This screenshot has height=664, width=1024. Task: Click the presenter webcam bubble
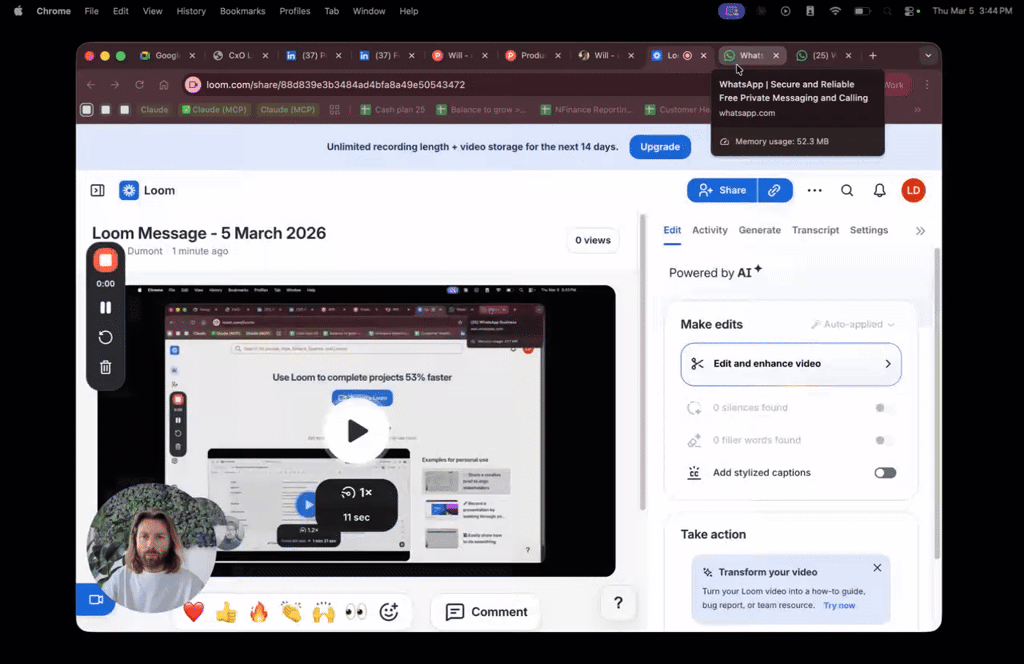(152, 548)
